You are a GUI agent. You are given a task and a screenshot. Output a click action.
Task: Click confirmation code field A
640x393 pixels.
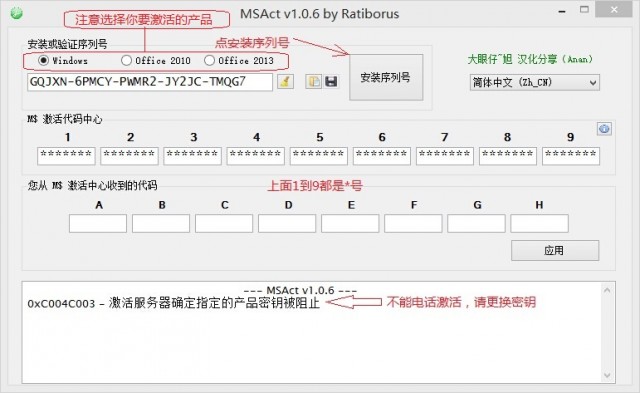click(x=98, y=224)
